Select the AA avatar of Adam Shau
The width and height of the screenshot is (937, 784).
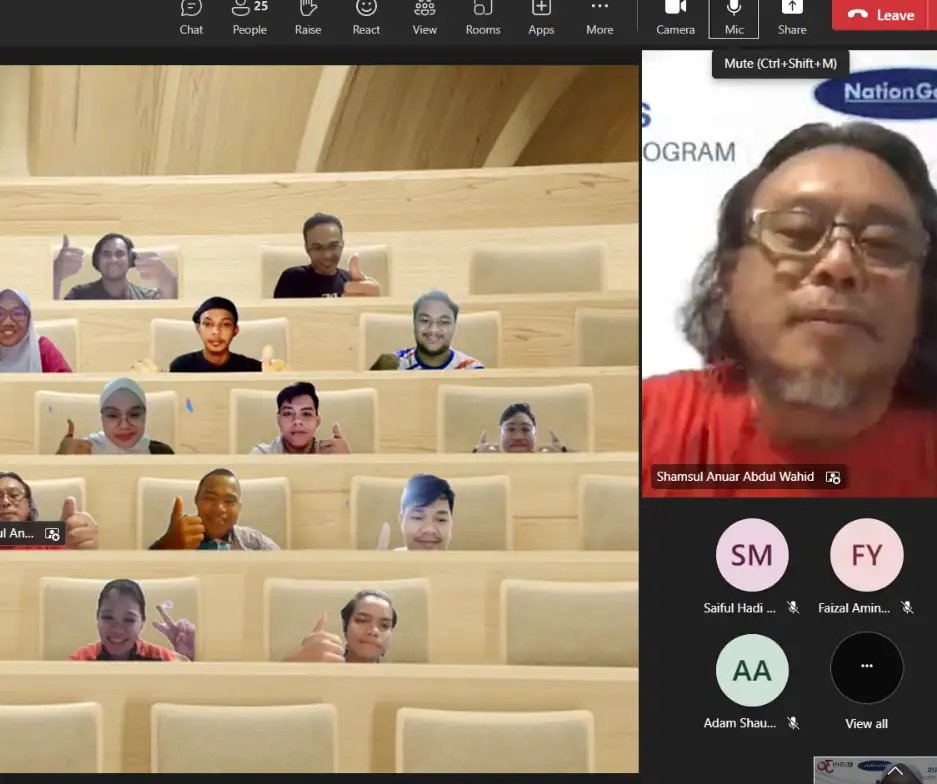pyautogui.click(x=752, y=670)
